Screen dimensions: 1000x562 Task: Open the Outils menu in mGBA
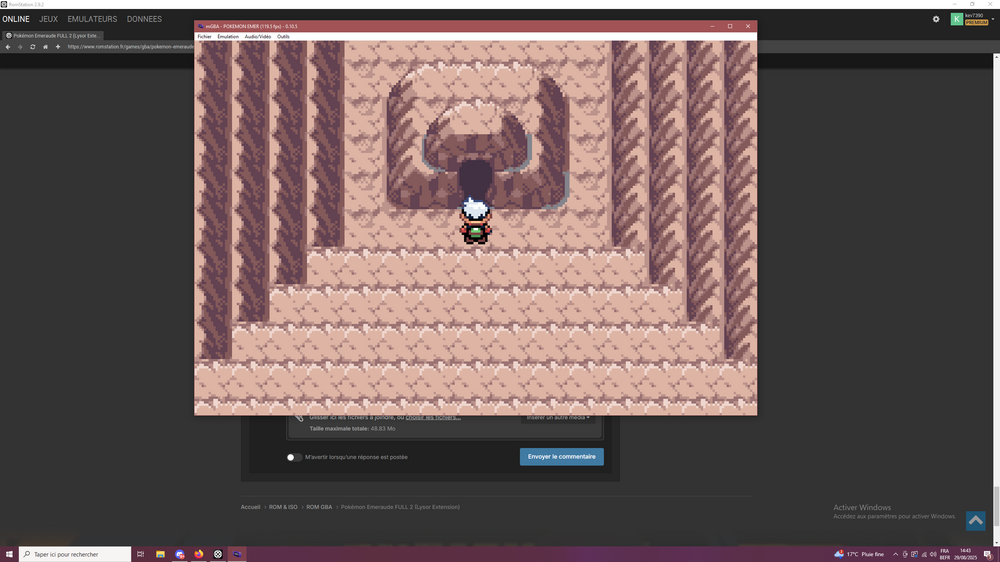283,36
